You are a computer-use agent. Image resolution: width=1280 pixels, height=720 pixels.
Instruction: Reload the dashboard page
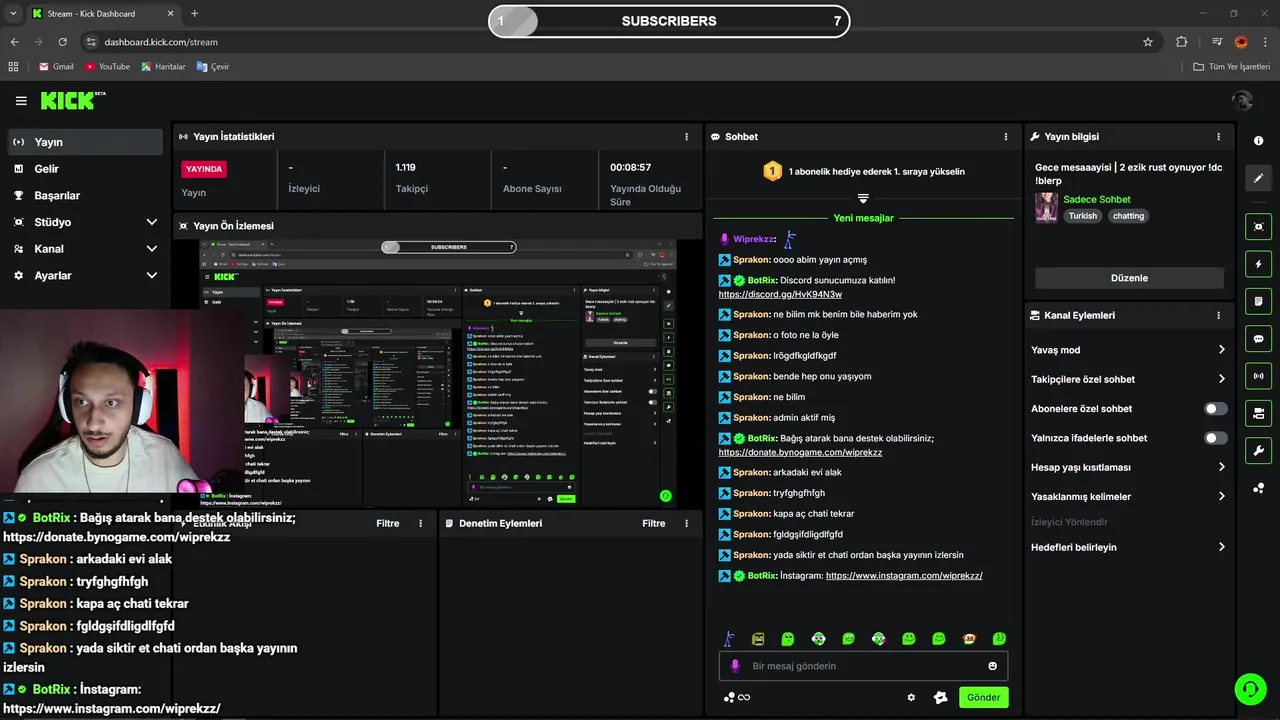point(62,42)
